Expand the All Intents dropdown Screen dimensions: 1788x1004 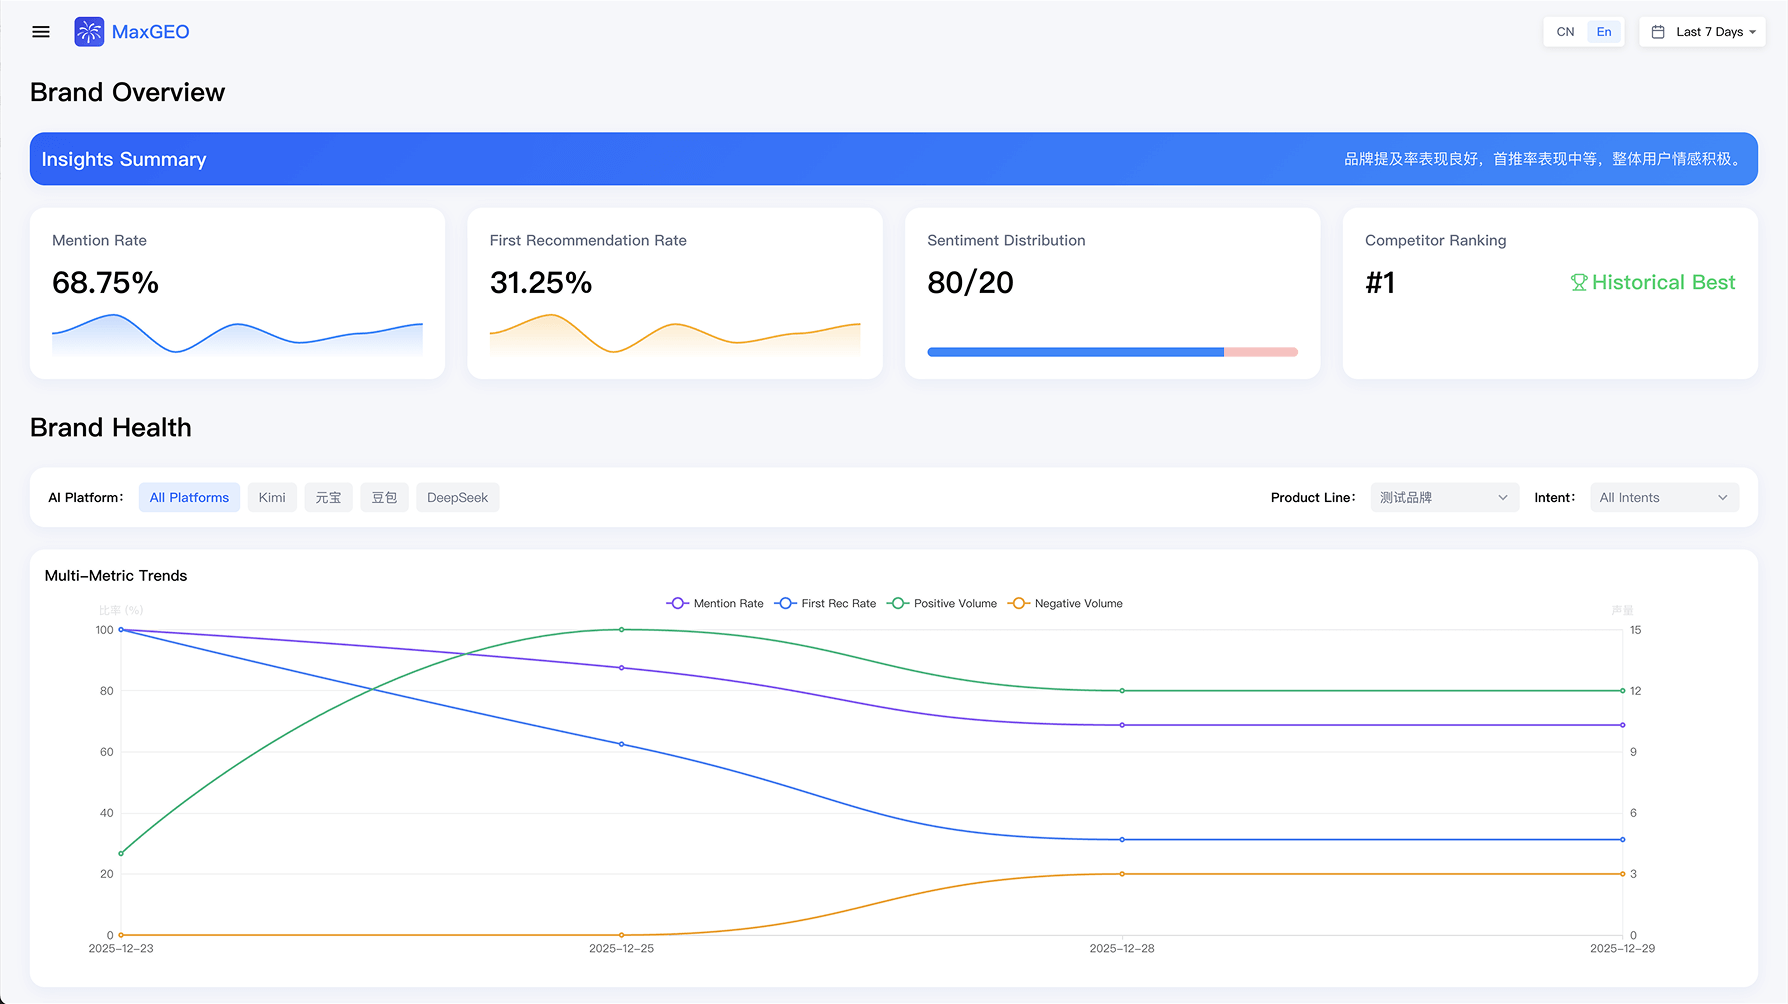[1663, 497]
